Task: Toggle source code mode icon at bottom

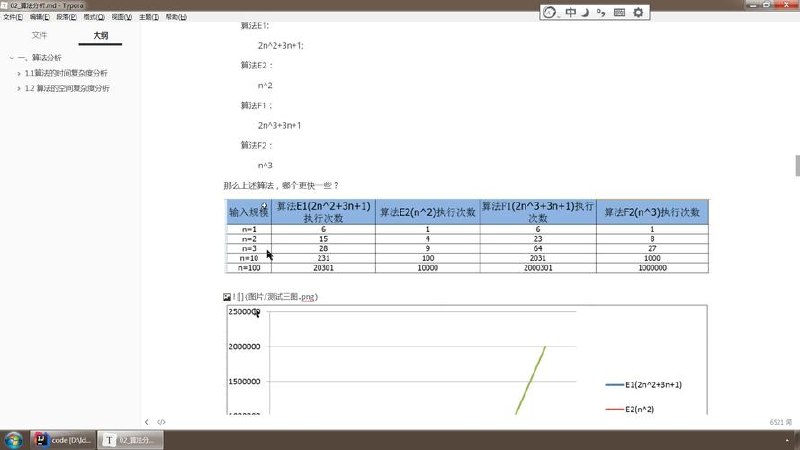Action: tap(161, 422)
